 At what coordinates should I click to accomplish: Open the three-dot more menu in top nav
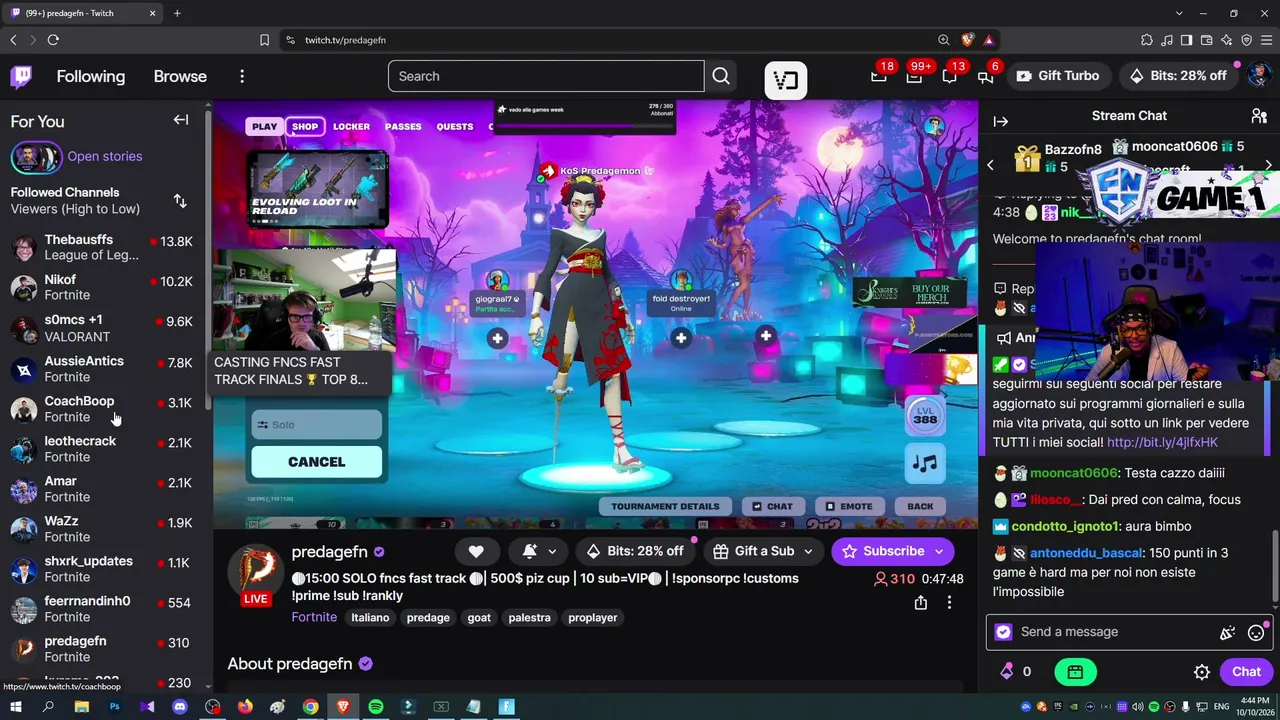[x=242, y=76]
